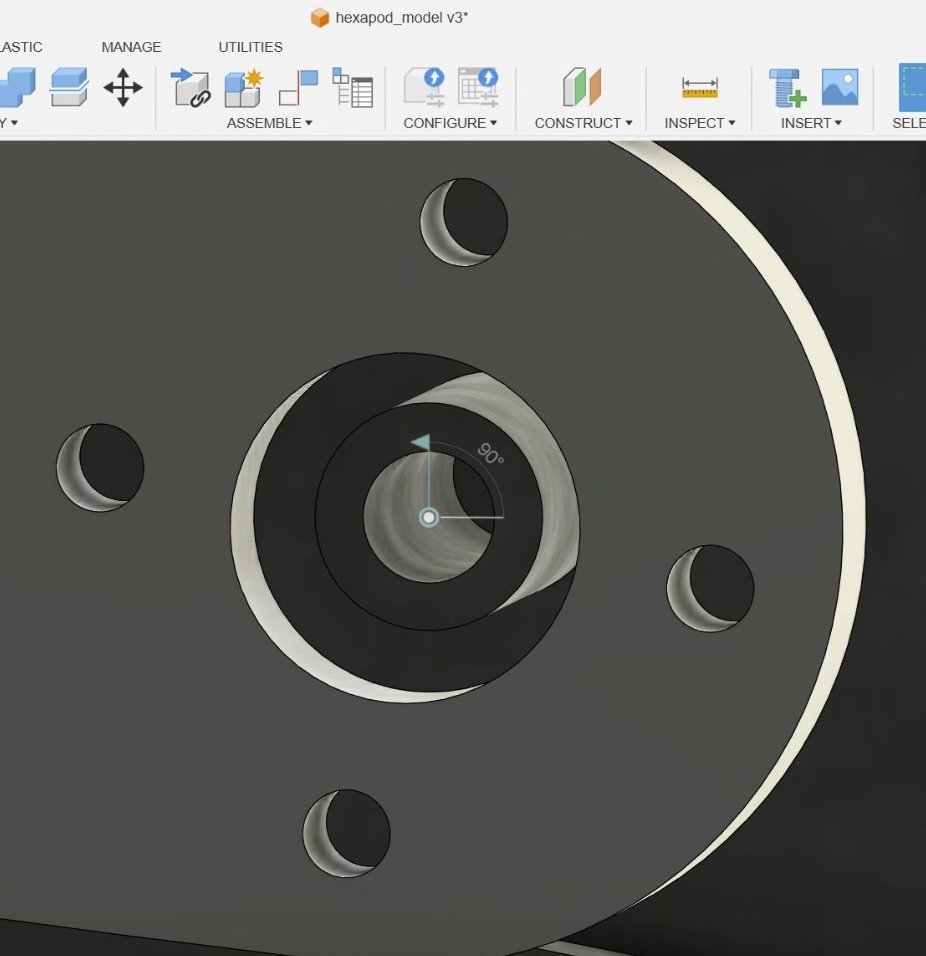Open the INSPECT dropdown menu
Viewport: 926px width, 956px height.
[x=699, y=123]
